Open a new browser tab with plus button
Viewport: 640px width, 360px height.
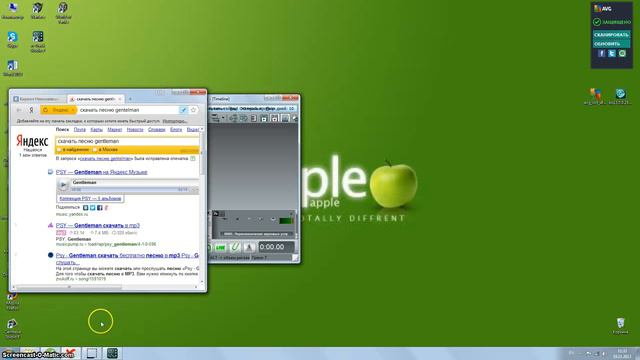(x=130, y=99)
